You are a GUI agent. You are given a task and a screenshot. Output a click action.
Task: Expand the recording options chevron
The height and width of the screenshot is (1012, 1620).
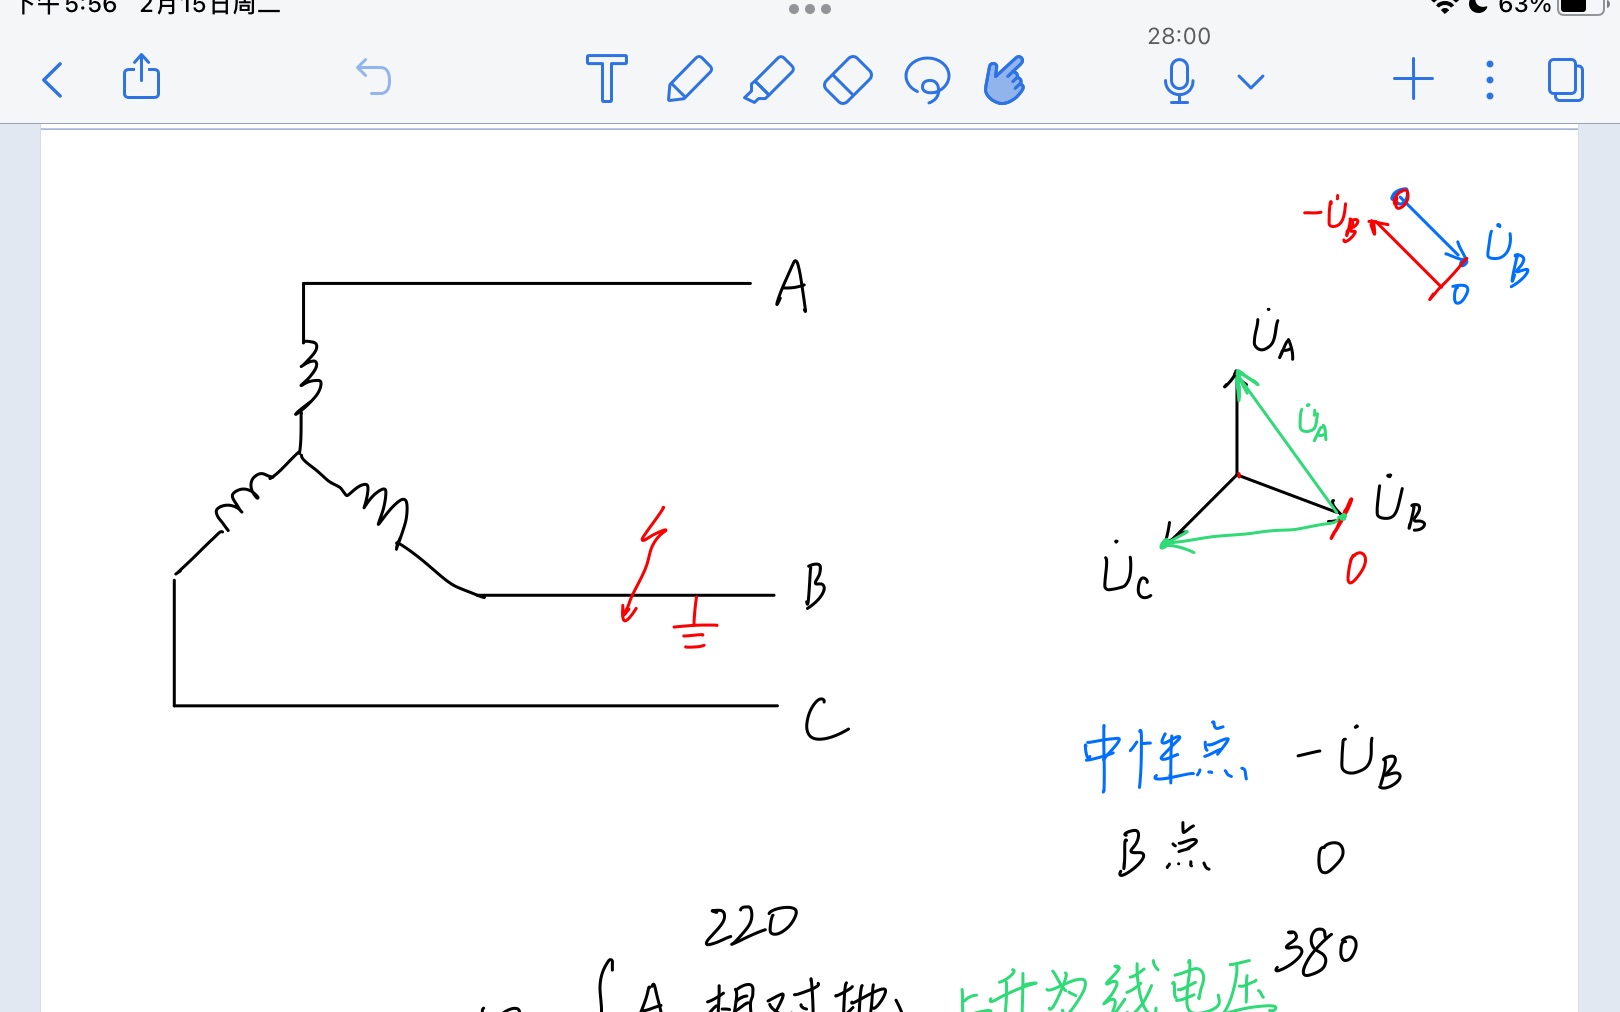1251,81
